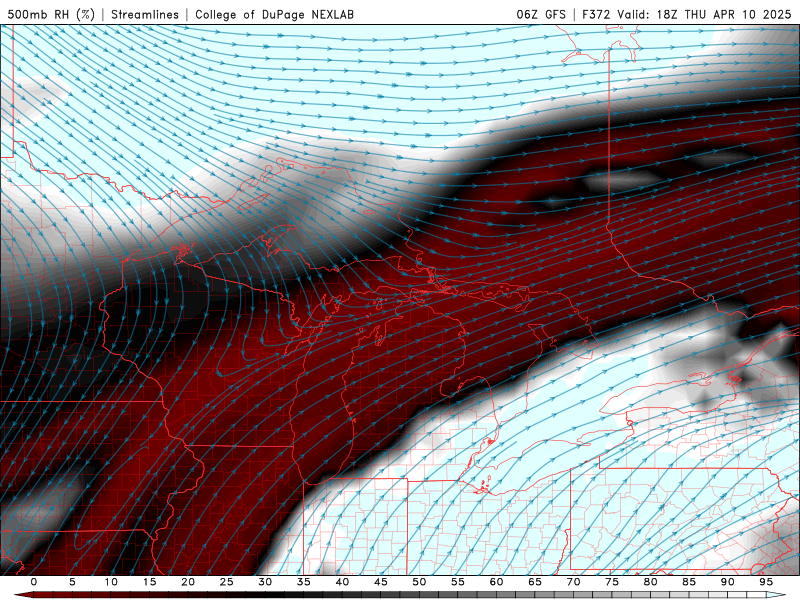The width and height of the screenshot is (800, 600).
Task: Click the "F372" forecast hour text
Action: point(596,14)
